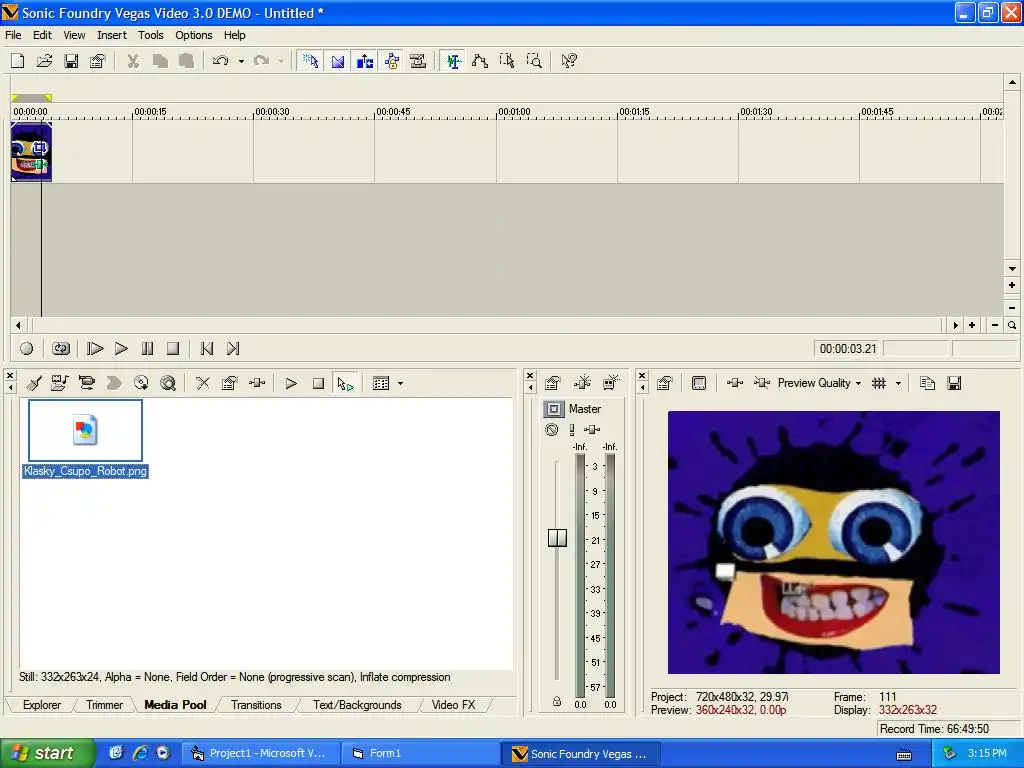The height and width of the screenshot is (768, 1024).
Task: Save preview snapshot to file
Action: tap(954, 383)
